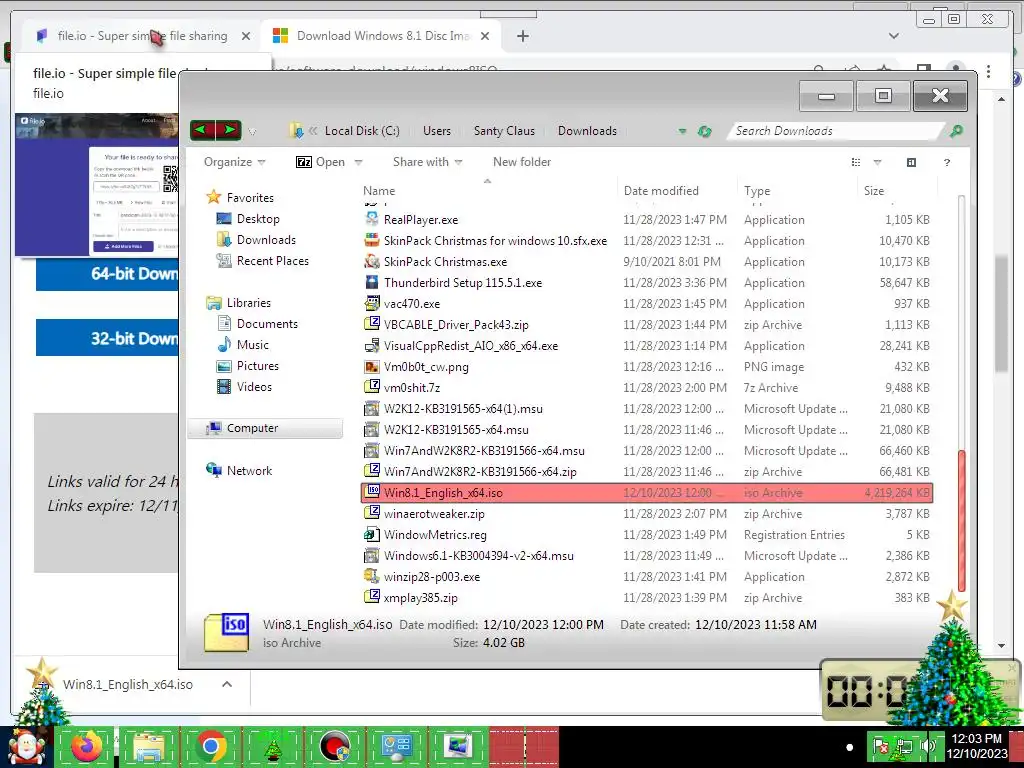Click the green forward arrow in Explorer

point(229,131)
